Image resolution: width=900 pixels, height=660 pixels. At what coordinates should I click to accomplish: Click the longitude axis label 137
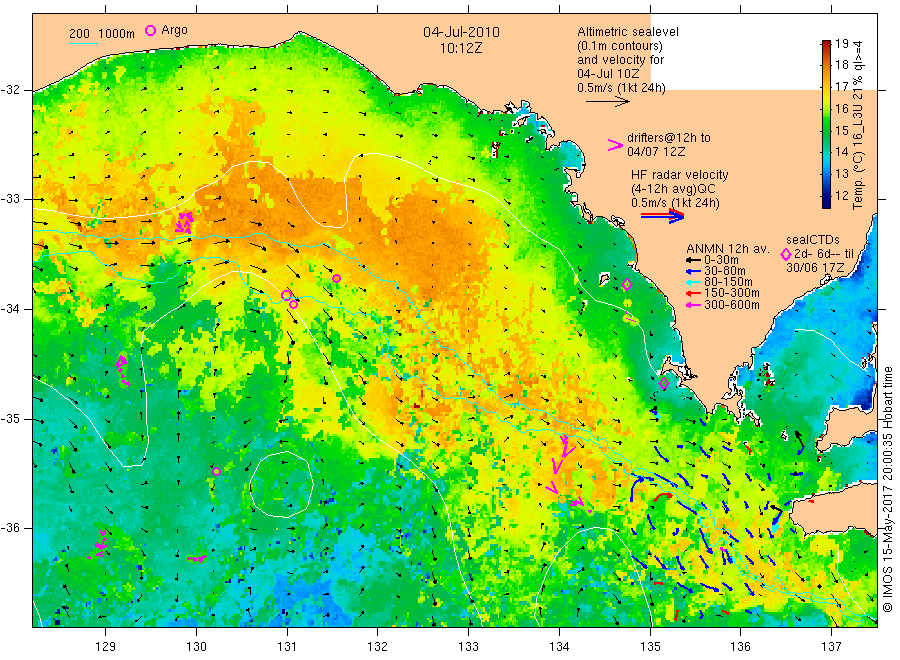(831, 647)
